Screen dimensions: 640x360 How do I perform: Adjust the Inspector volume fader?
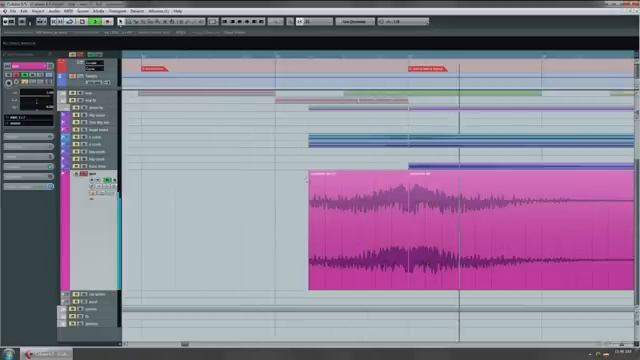coord(37,93)
